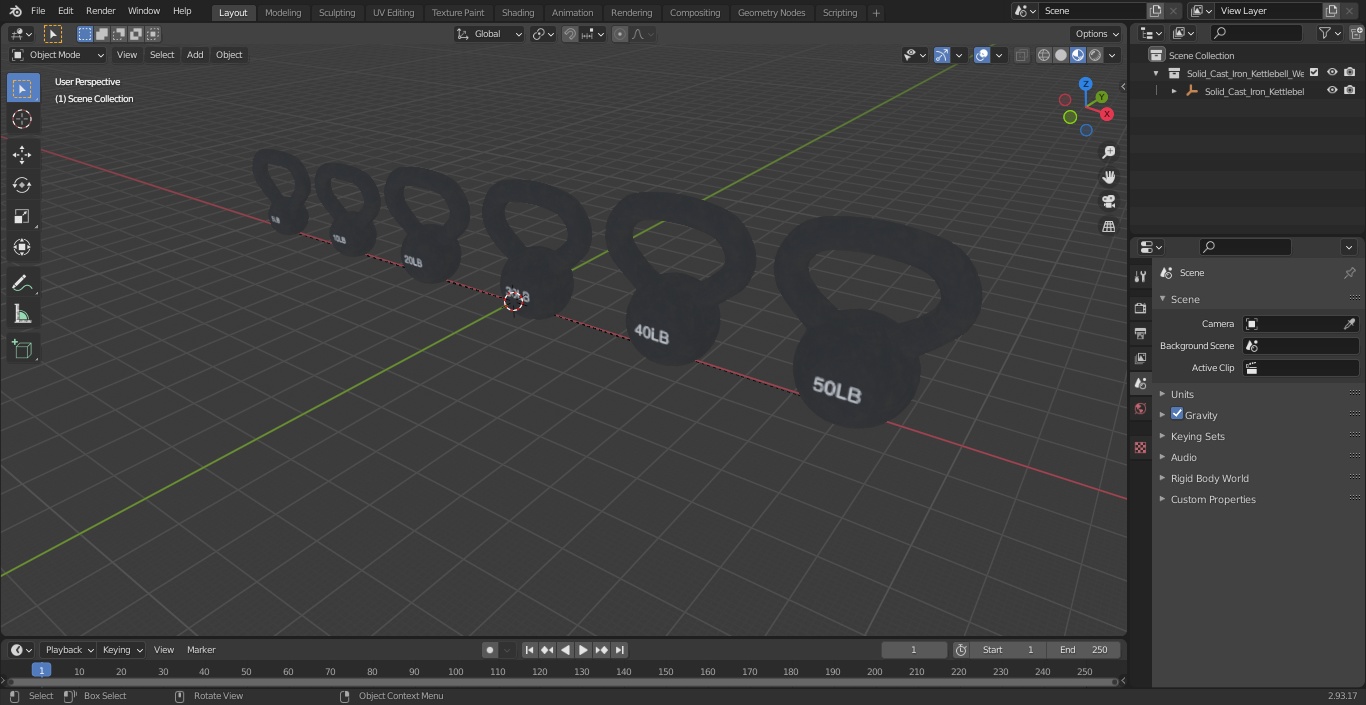Image resolution: width=1366 pixels, height=705 pixels.
Task: Toggle auto keying record button
Action: [x=490, y=650]
